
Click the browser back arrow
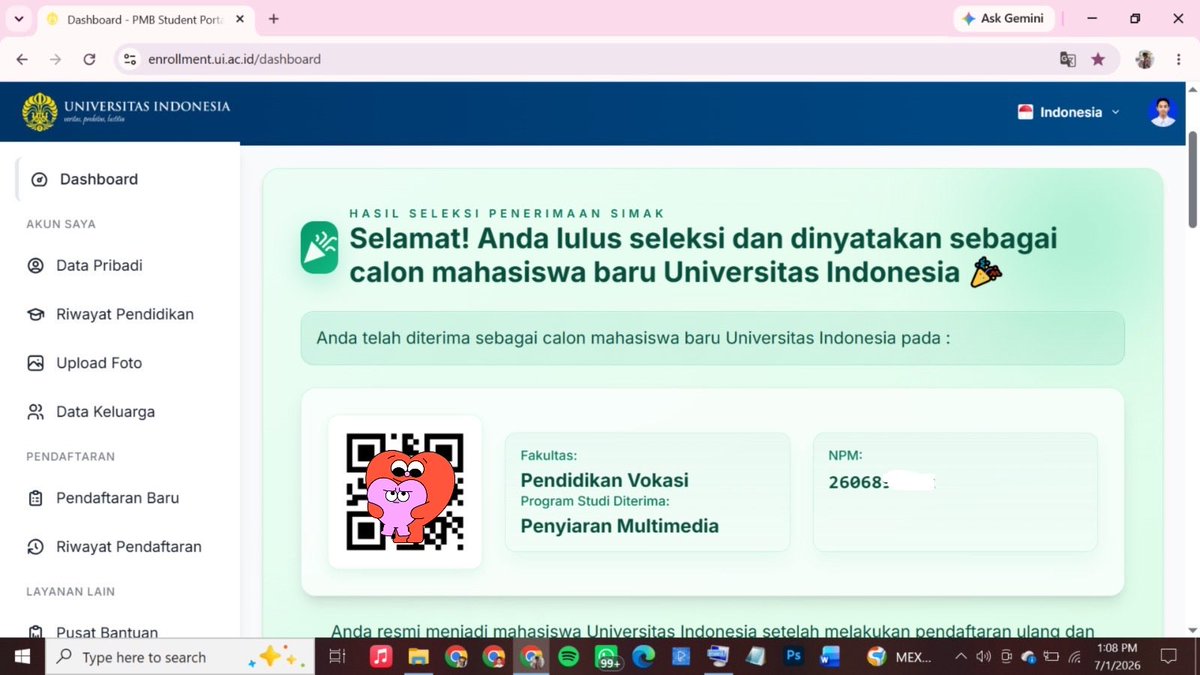[22, 59]
